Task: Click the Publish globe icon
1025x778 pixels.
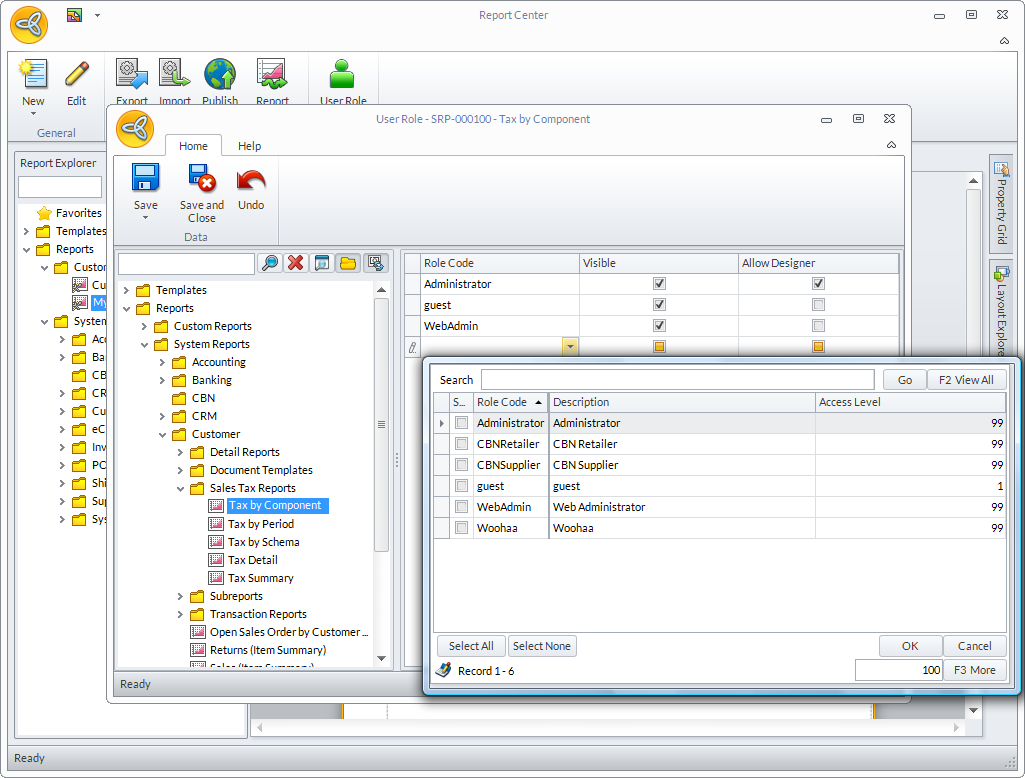Action: tap(220, 74)
